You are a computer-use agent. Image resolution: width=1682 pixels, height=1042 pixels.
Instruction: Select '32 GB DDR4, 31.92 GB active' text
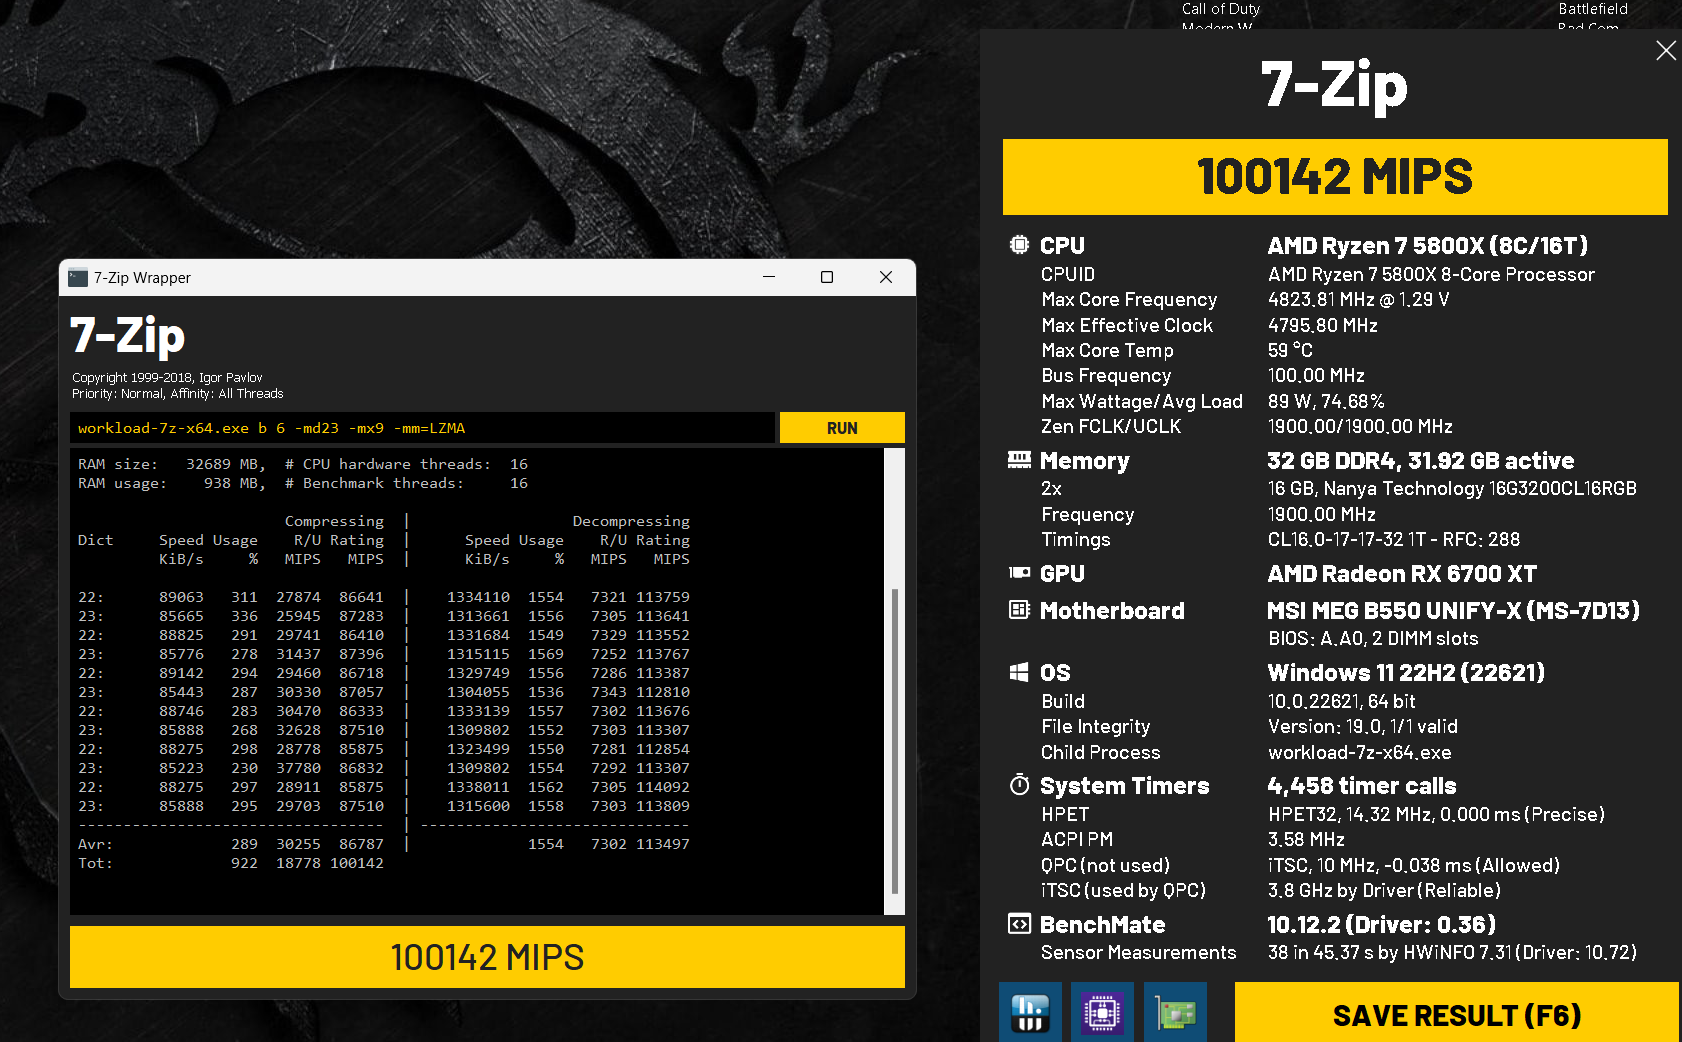[x=1421, y=460]
